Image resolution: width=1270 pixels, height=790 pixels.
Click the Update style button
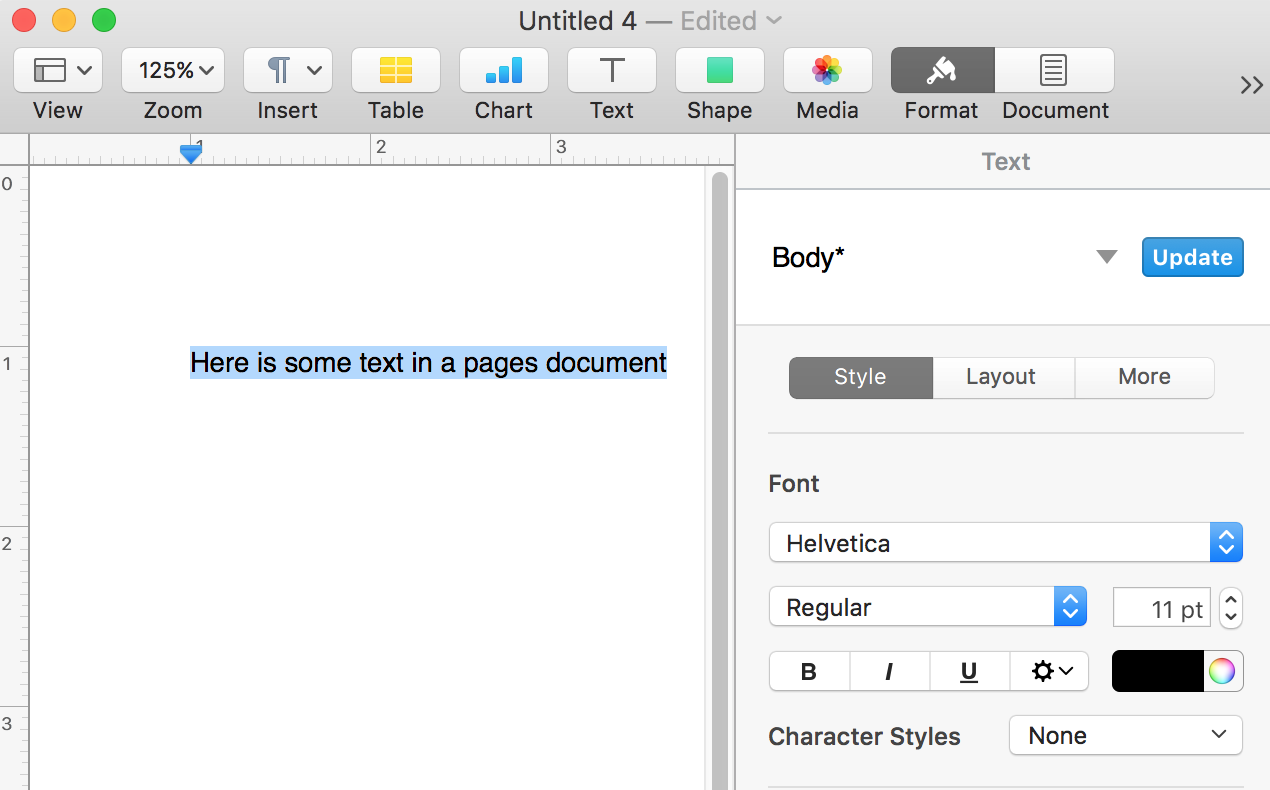(x=1193, y=257)
